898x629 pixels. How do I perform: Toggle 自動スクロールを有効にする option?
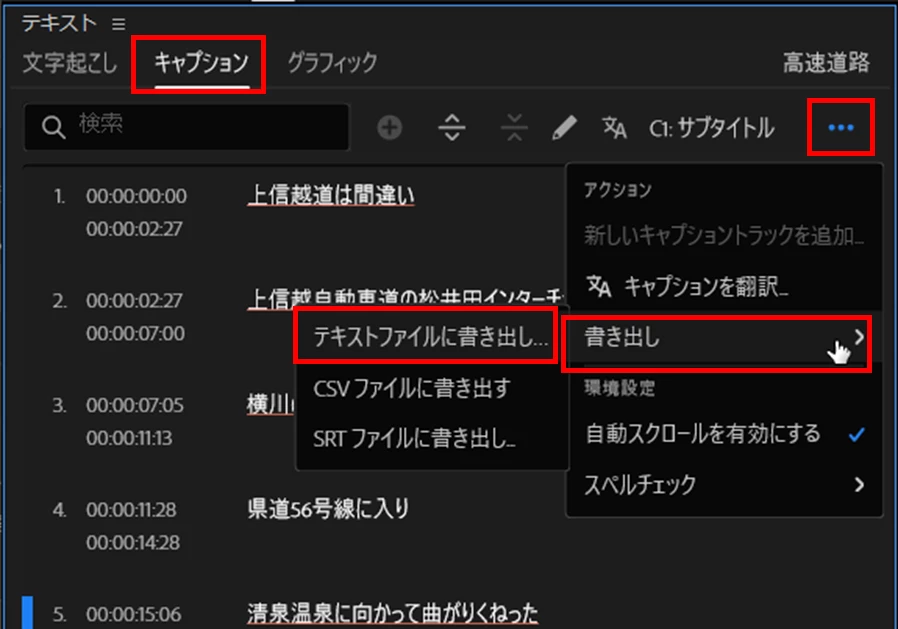pyautogui.click(x=724, y=434)
